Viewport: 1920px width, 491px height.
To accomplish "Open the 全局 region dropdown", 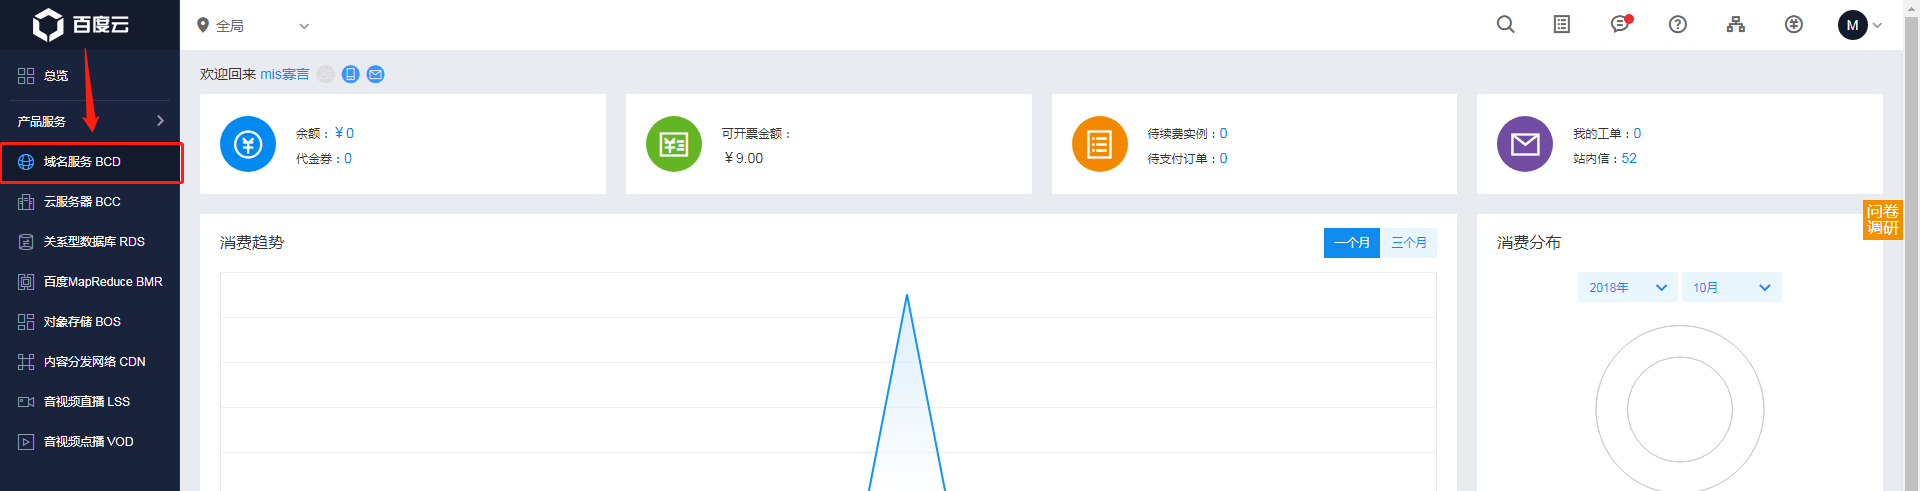I will coord(255,25).
